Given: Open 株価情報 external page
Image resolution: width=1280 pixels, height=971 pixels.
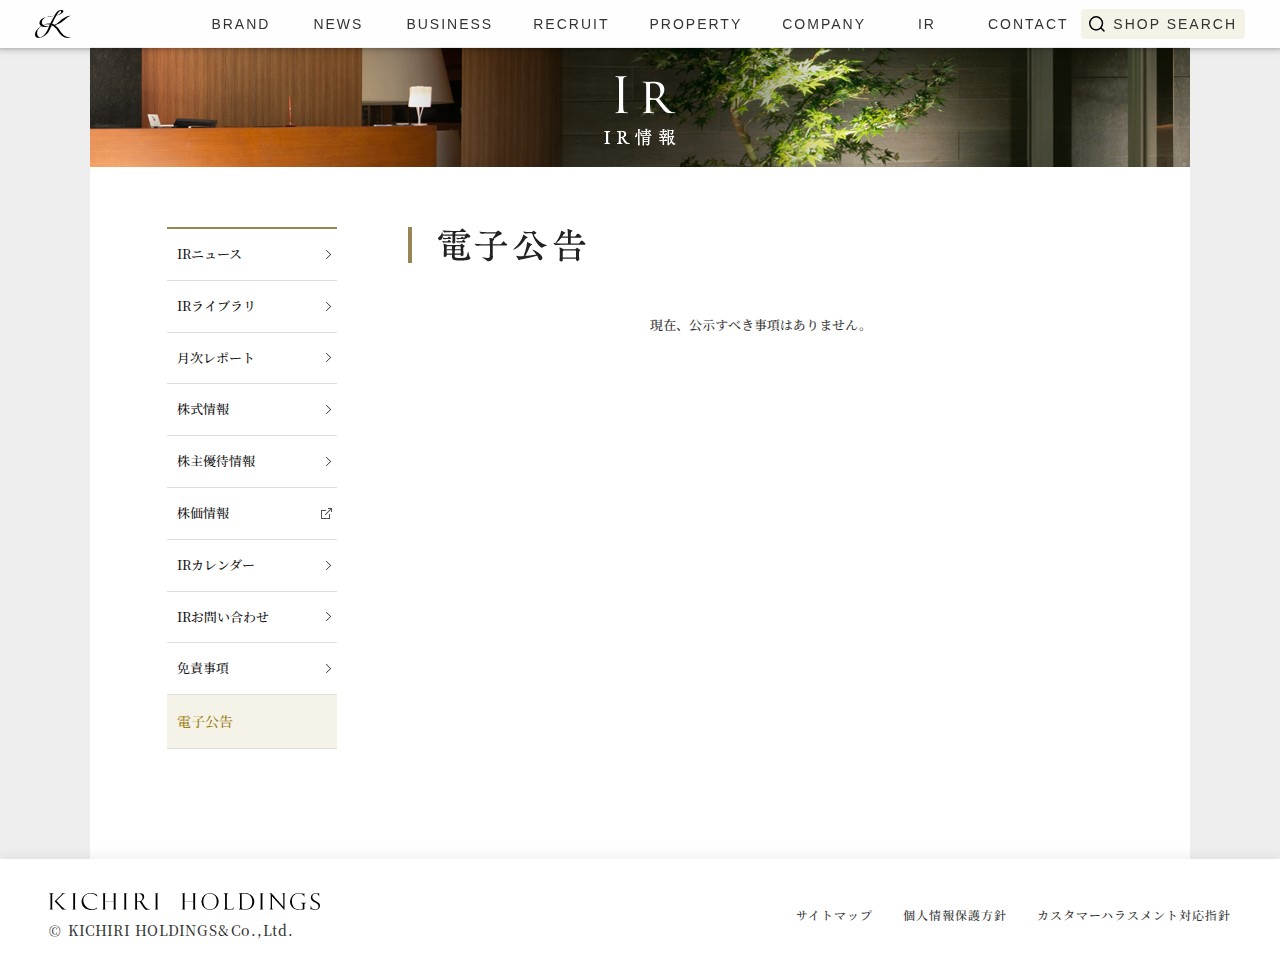Looking at the screenshot, I should 252,514.
